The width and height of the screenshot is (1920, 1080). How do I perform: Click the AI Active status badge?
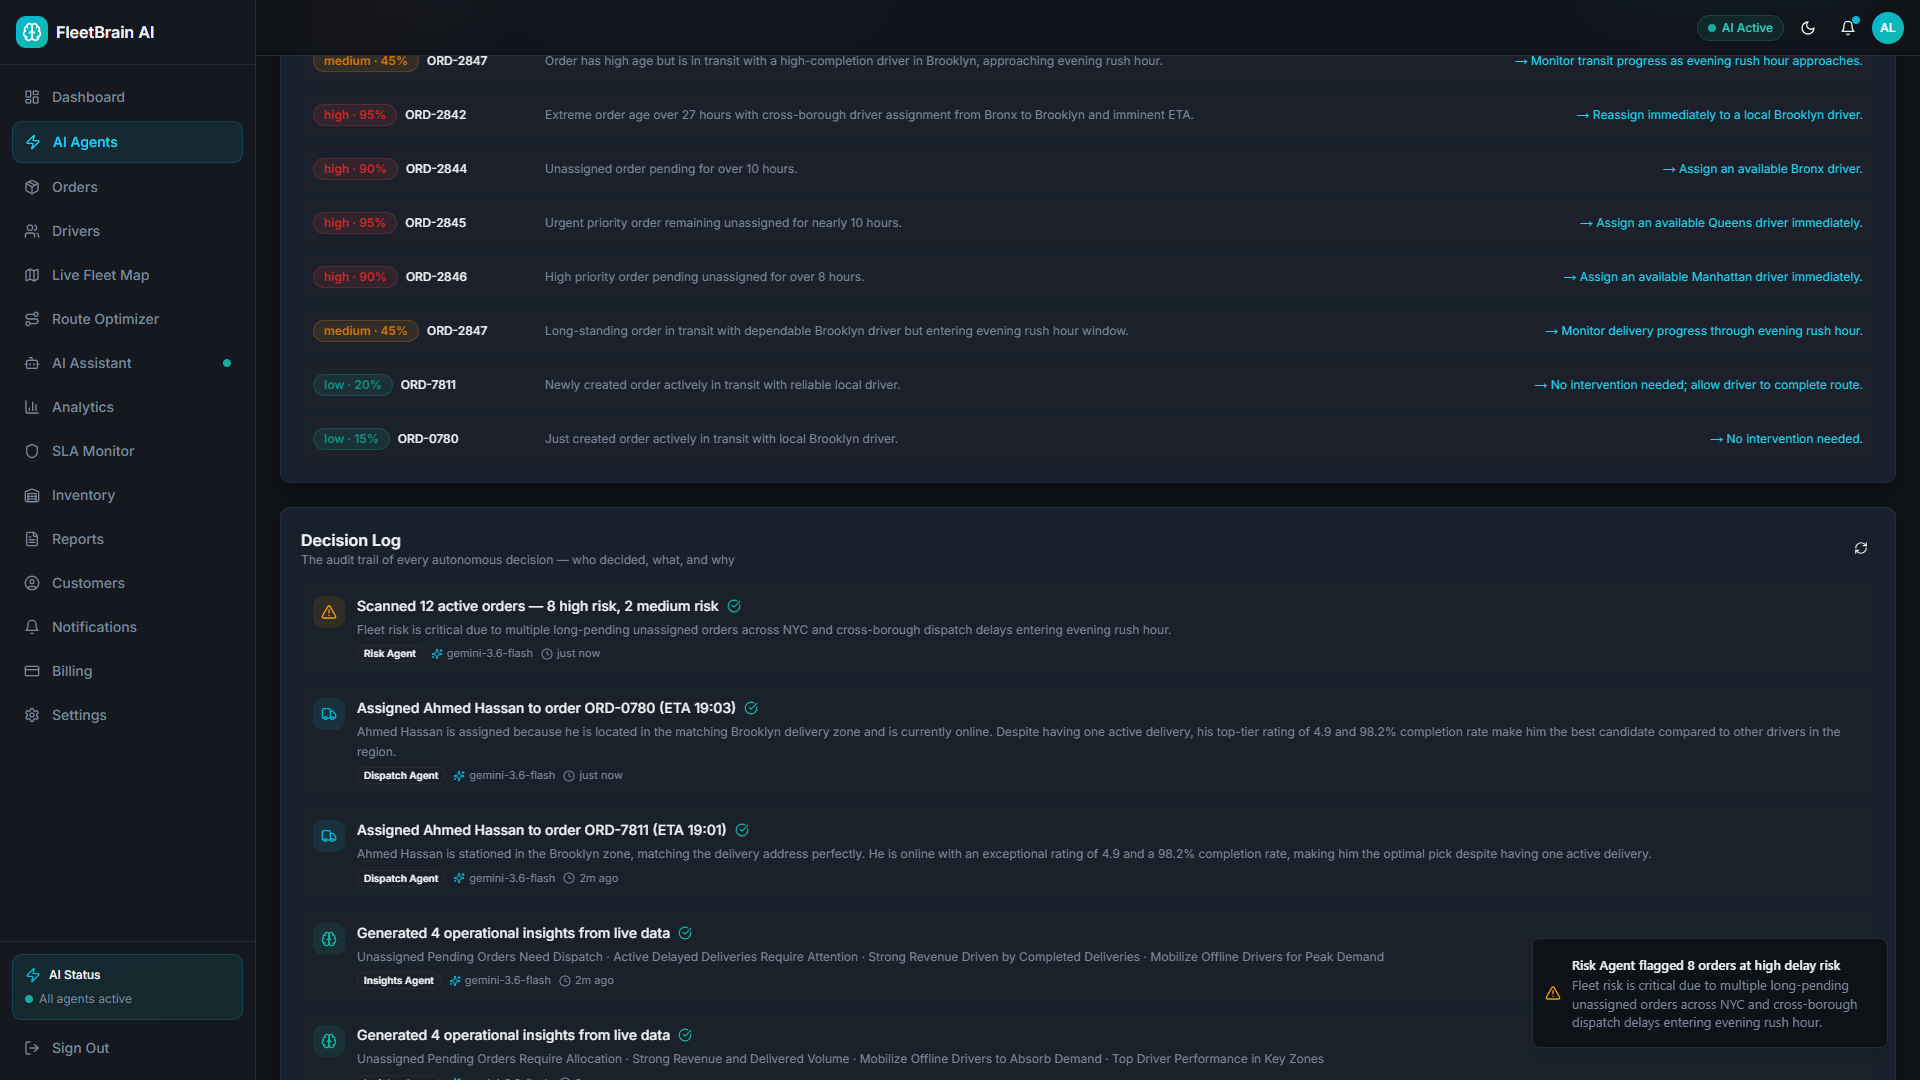[1740, 28]
